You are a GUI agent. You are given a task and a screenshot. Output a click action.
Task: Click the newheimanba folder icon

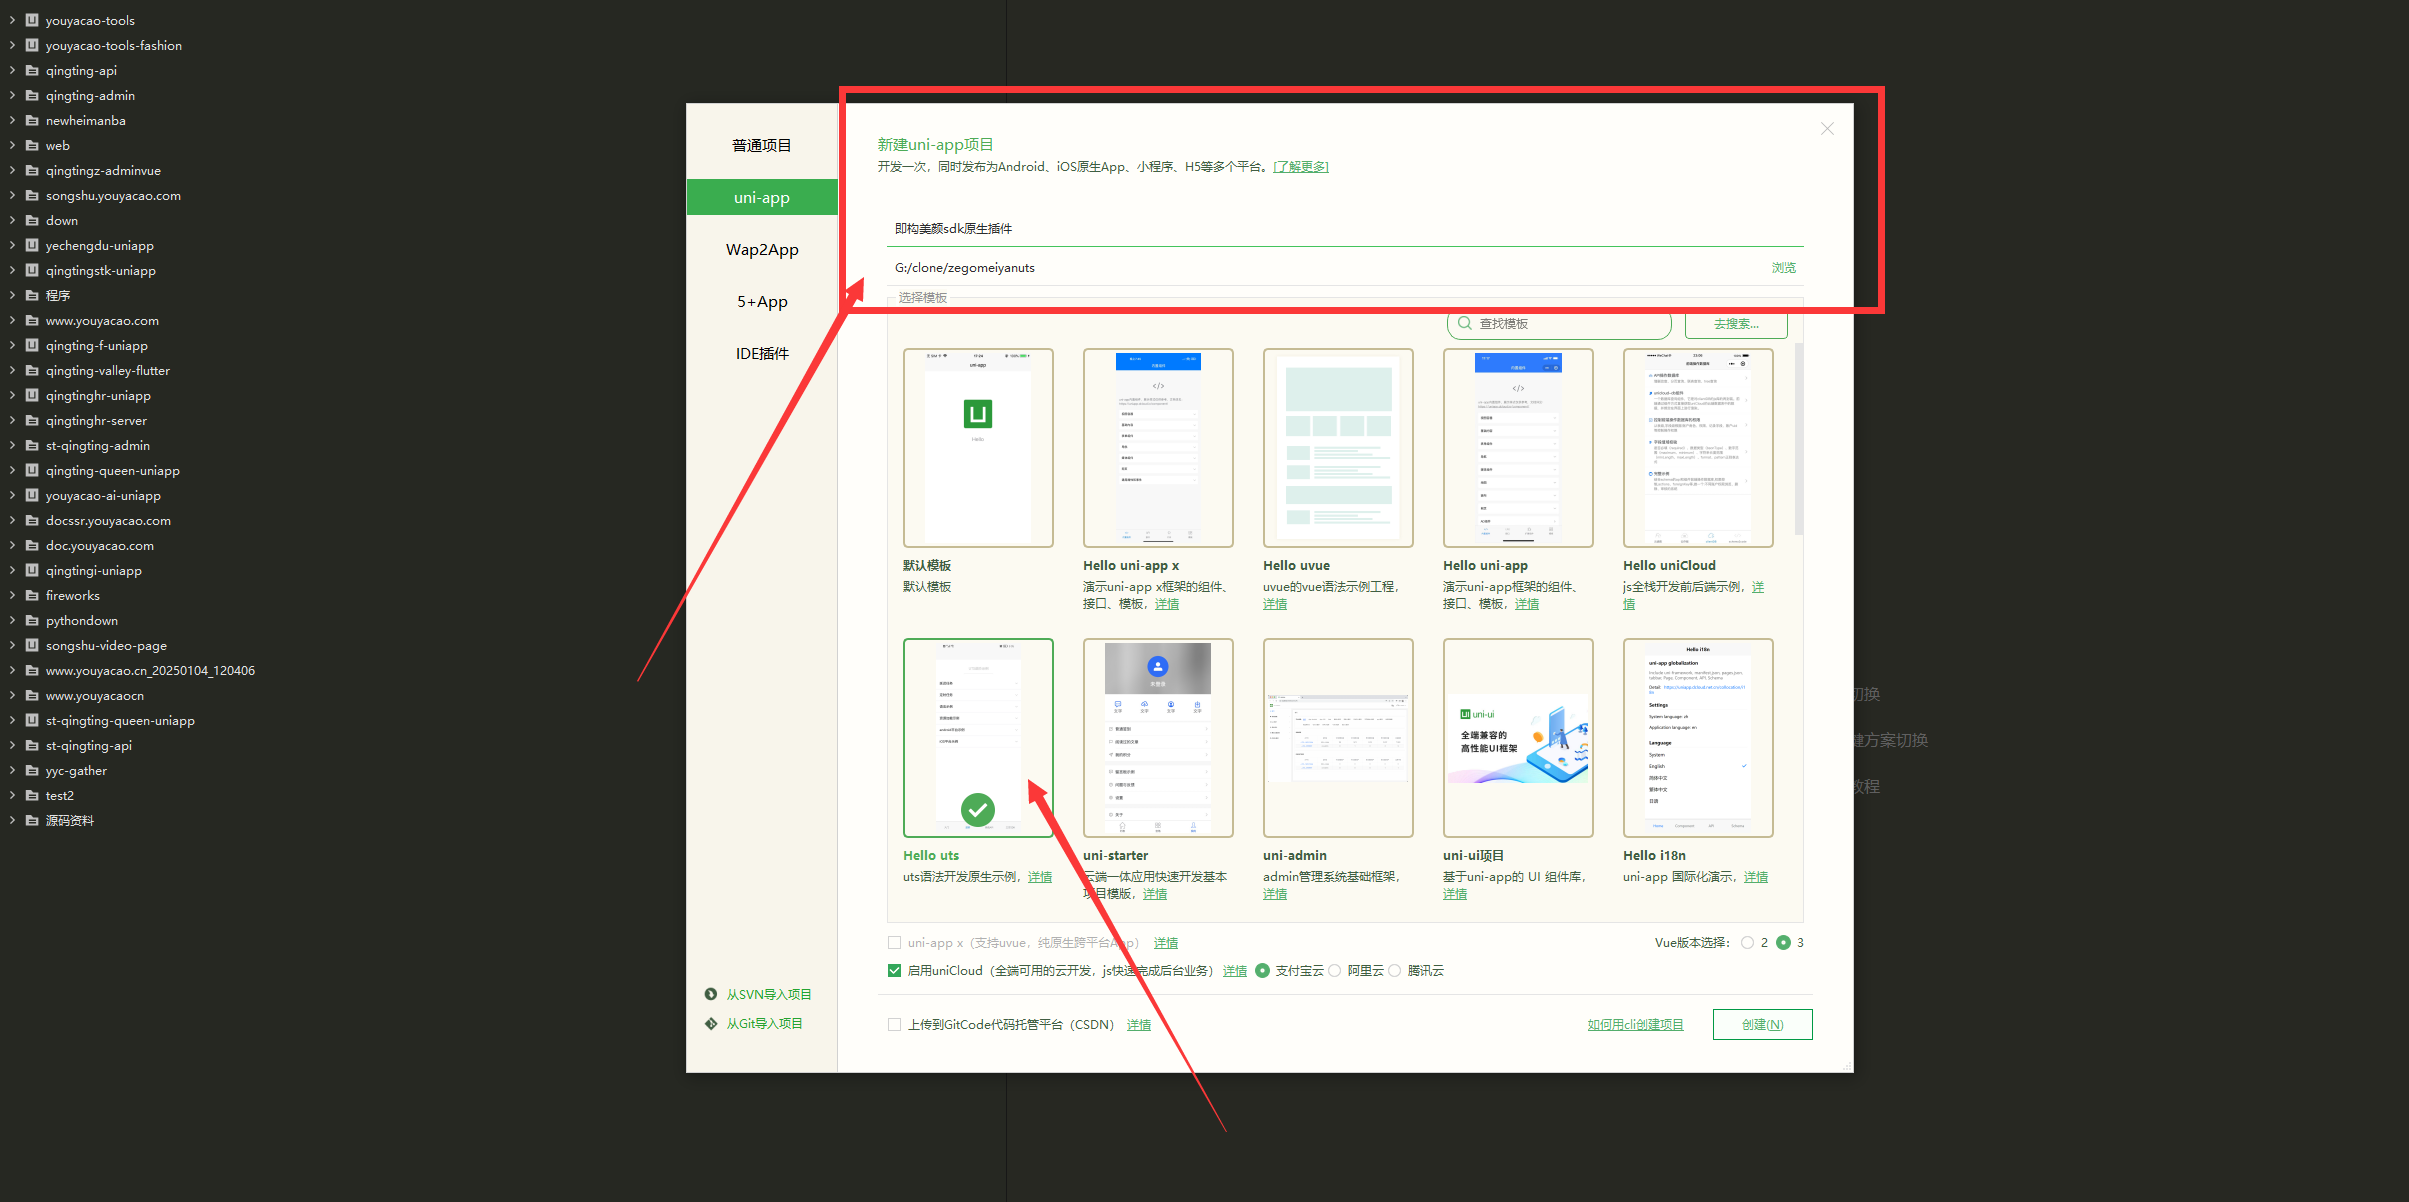[32, 120]
